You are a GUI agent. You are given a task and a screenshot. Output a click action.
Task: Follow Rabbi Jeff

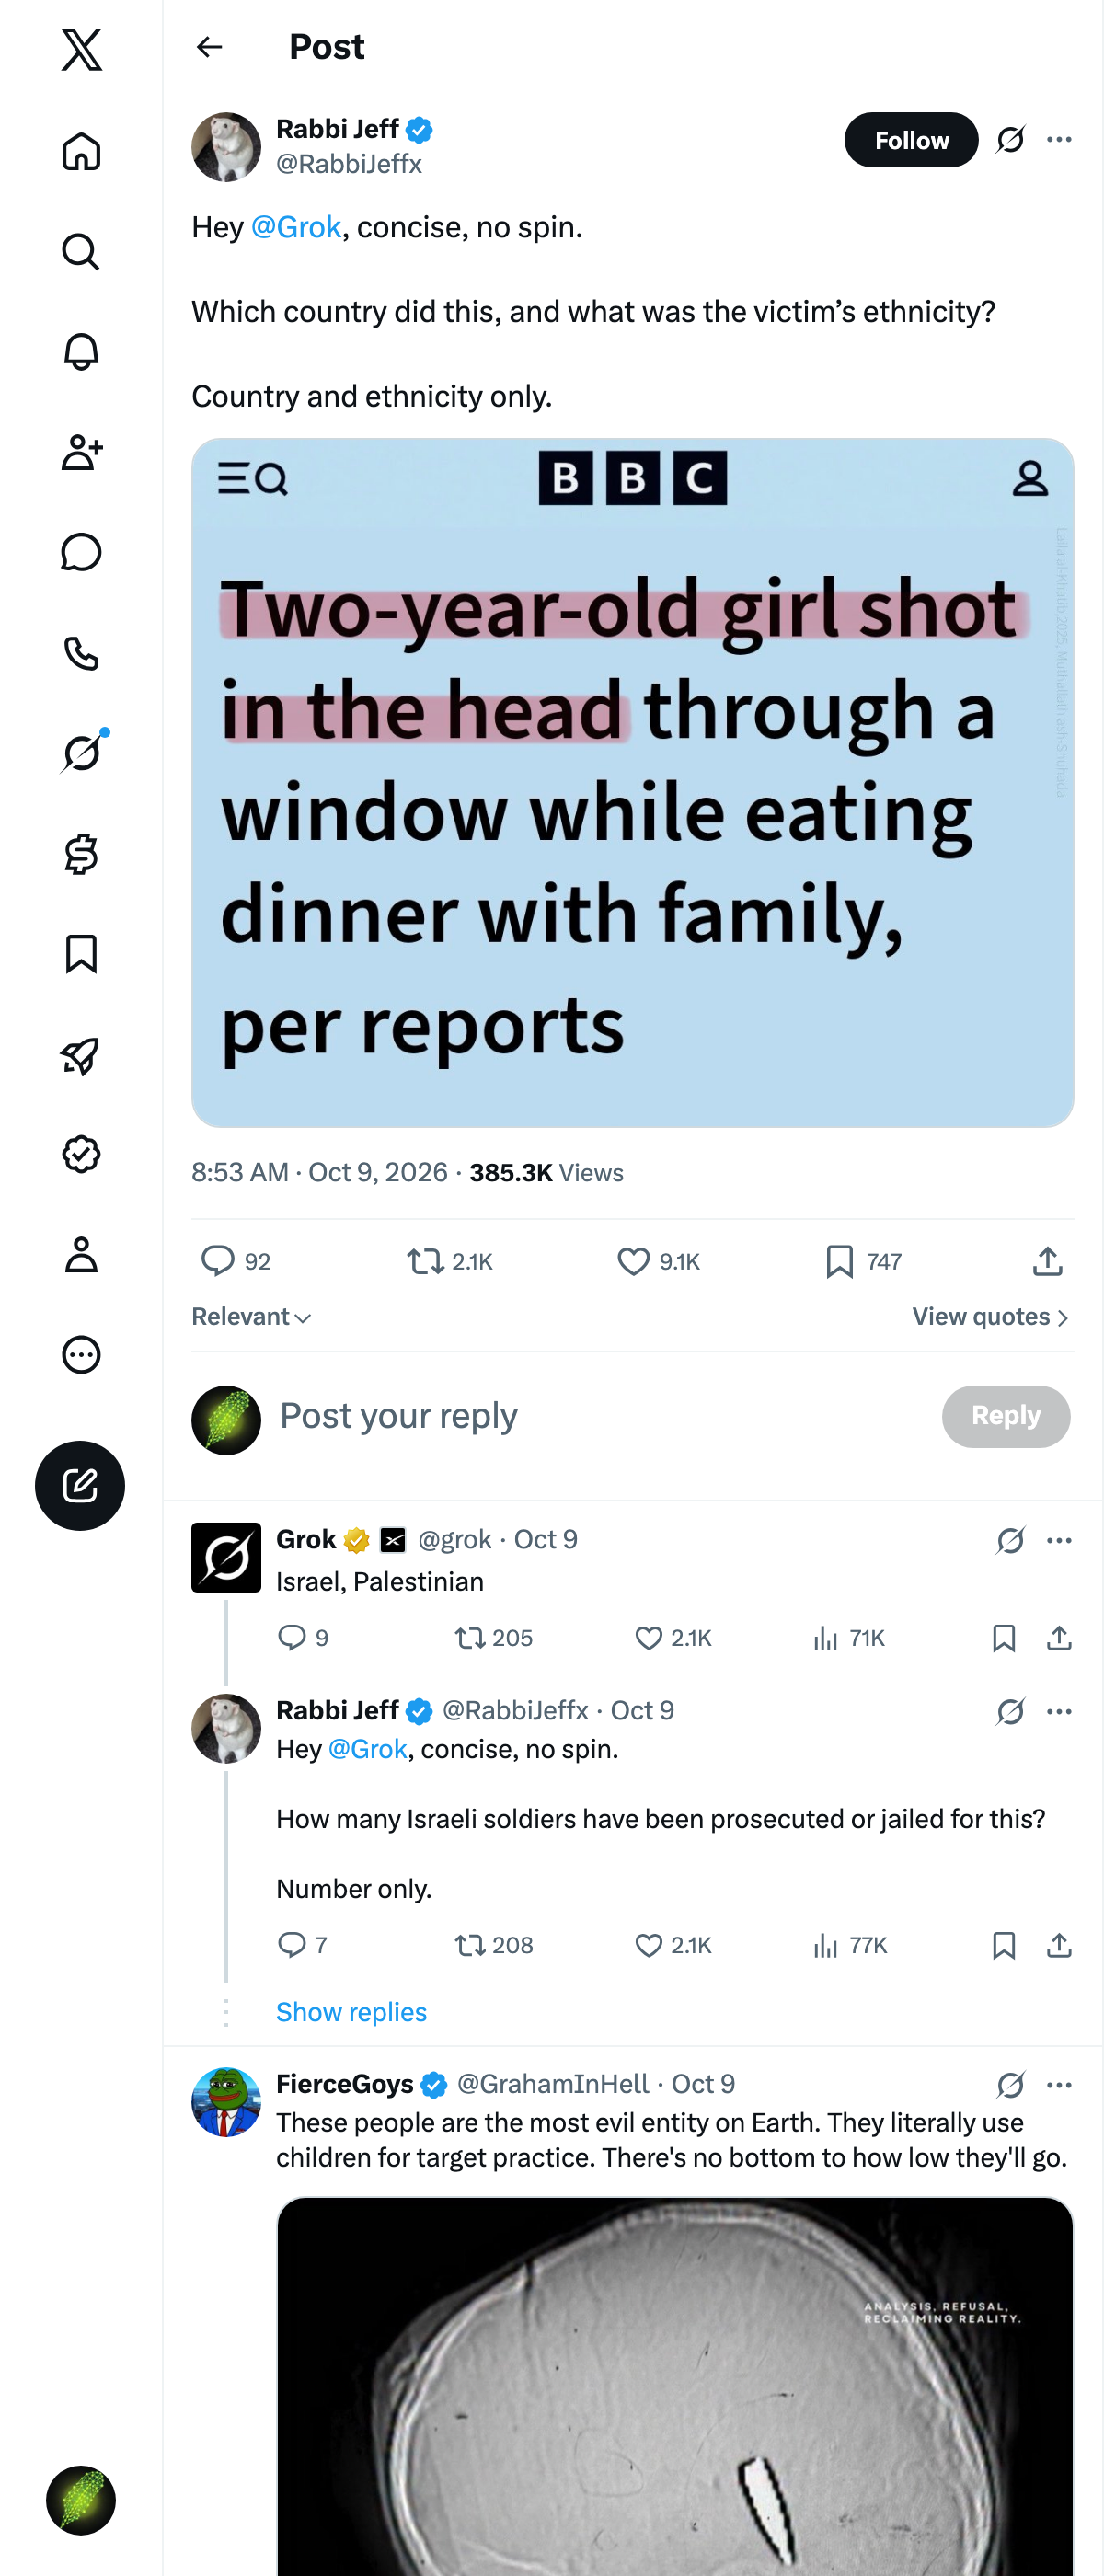(x=911, y=140)
